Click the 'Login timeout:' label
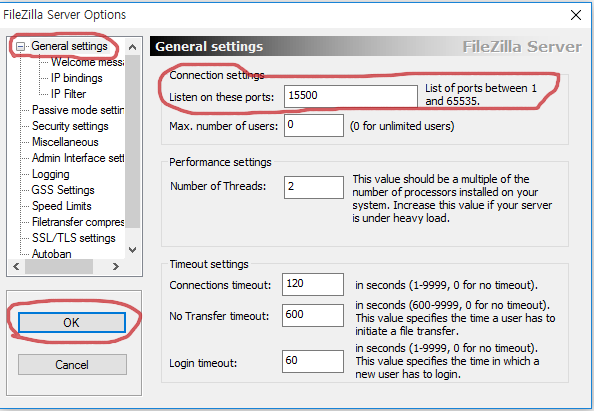 click(203, 363)
